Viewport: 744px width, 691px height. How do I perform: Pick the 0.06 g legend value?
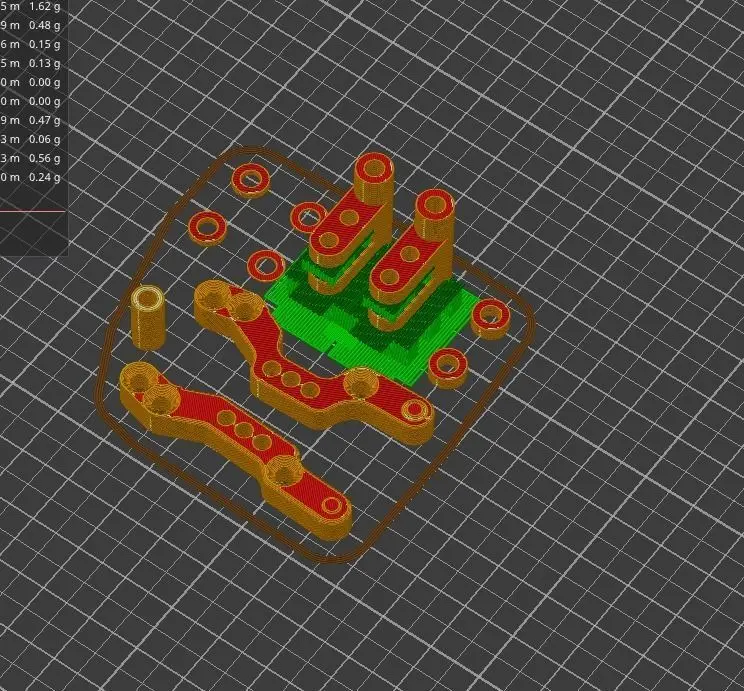45,139
